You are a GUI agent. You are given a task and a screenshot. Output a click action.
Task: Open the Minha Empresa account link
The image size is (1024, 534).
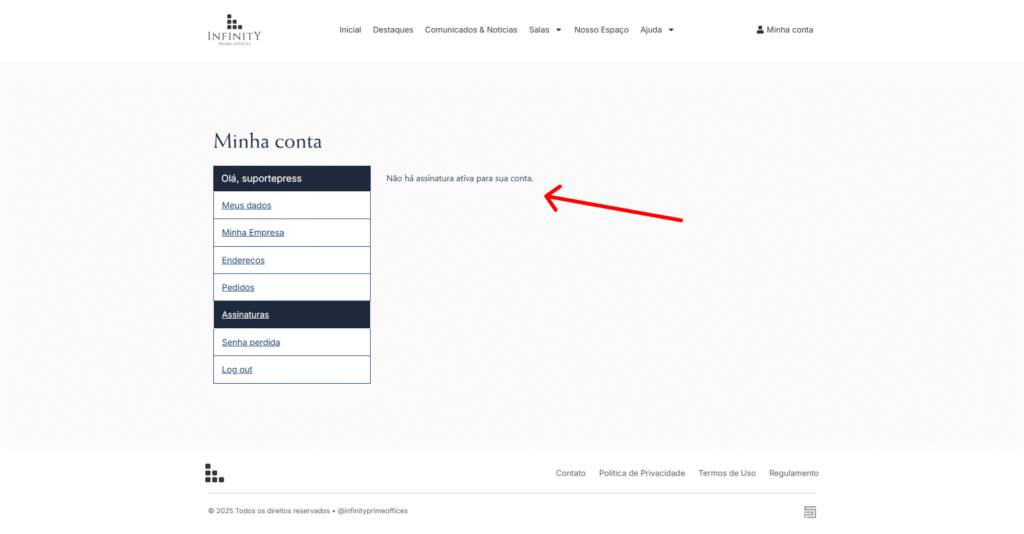tap(253, 232)
